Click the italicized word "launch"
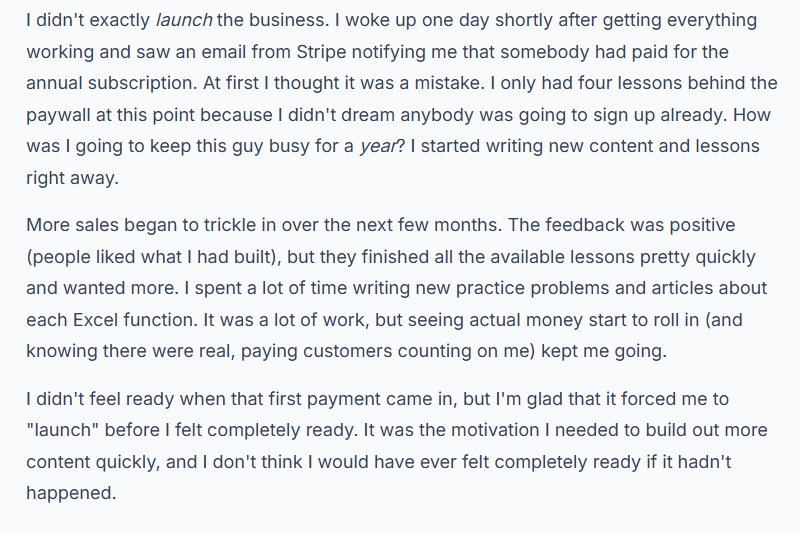800x533 pixels. point(184,20)
